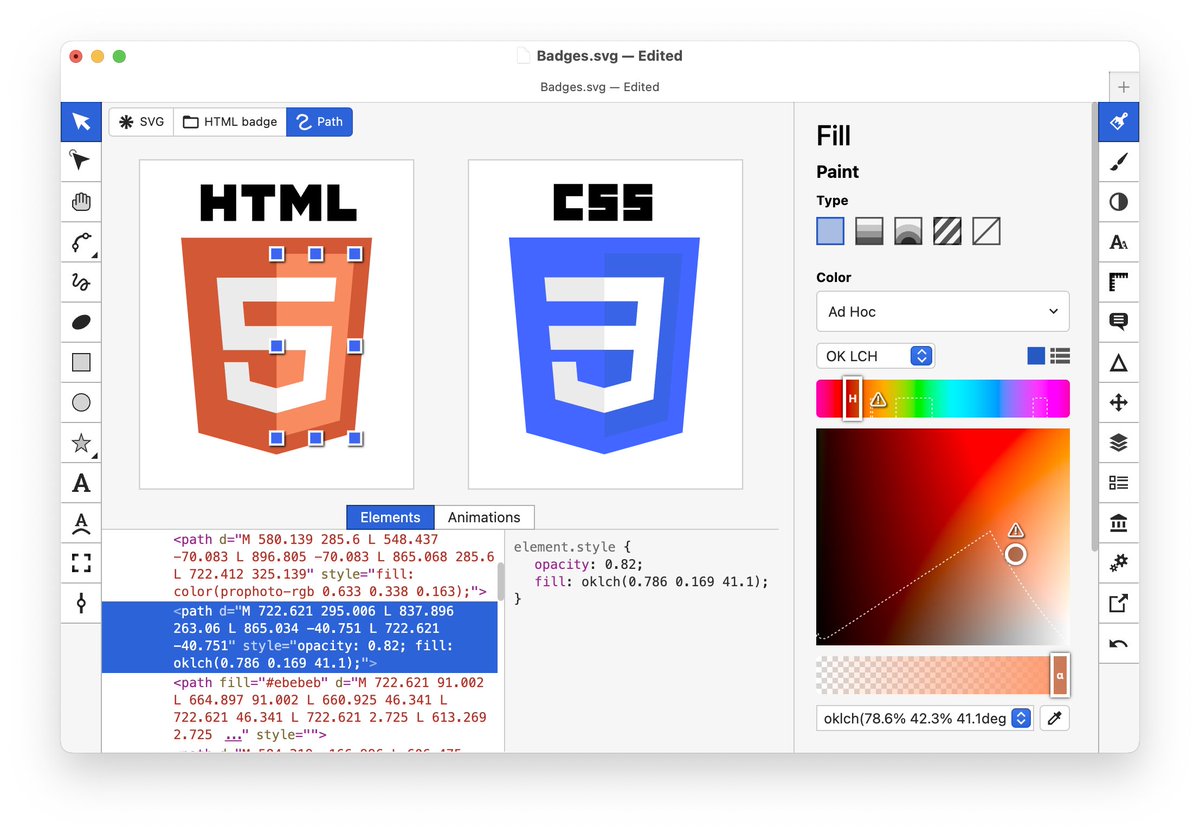Viewport: 1200px width, 833px height.
Task: Select the Blob brush tool
Action: coord(81,322)
